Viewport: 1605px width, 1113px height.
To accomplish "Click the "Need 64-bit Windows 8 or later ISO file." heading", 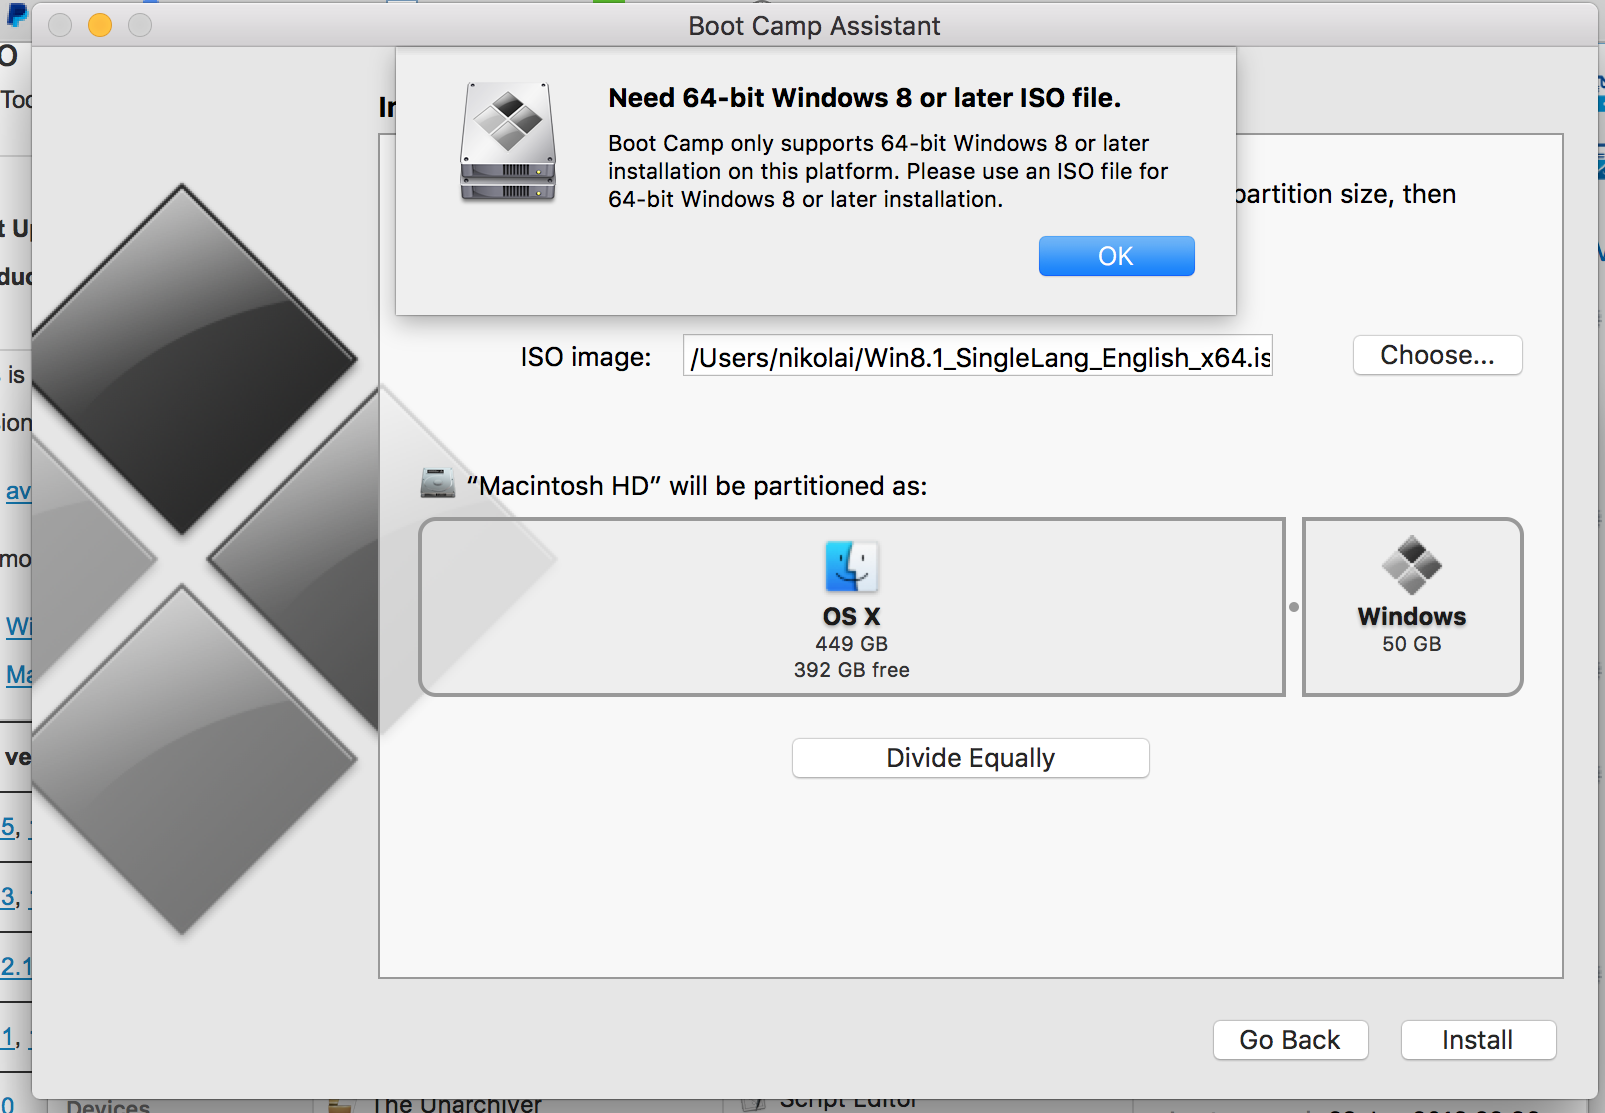I will tap(865, 98).
